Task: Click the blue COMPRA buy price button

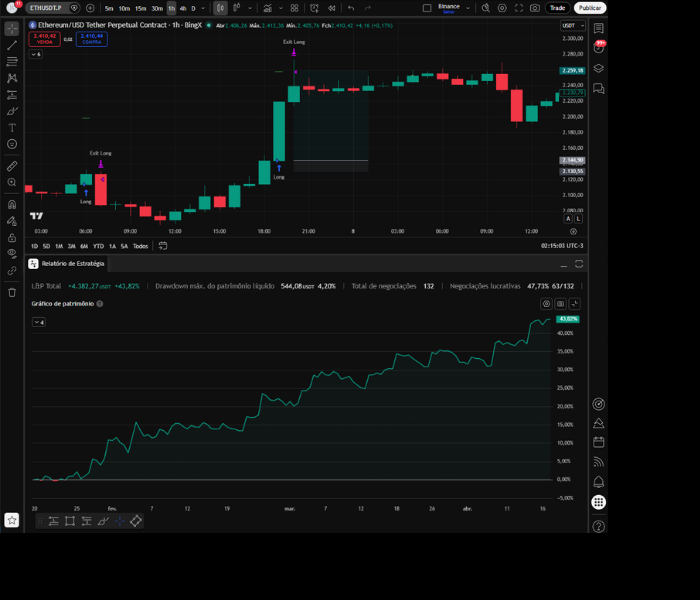Action: pos(92,39)
